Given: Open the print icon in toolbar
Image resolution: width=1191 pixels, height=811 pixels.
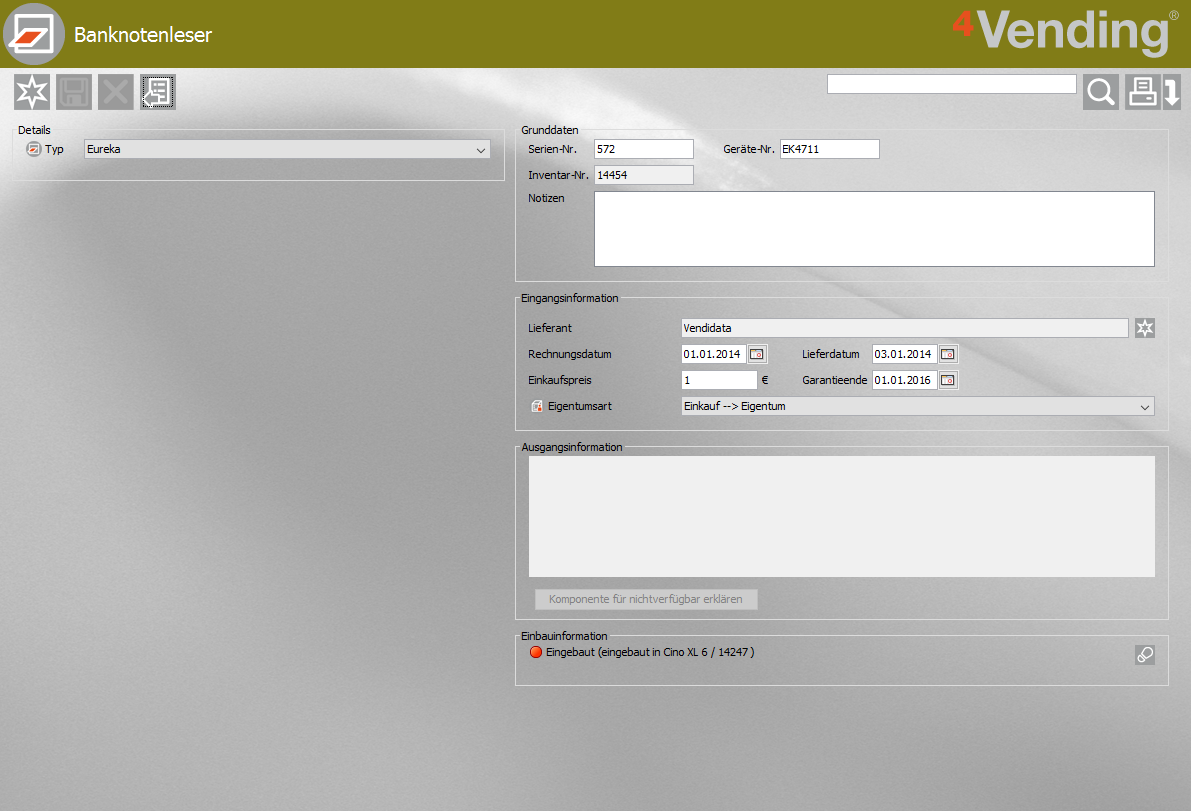Looking at the screenshot, I should tap(1142, 92).
